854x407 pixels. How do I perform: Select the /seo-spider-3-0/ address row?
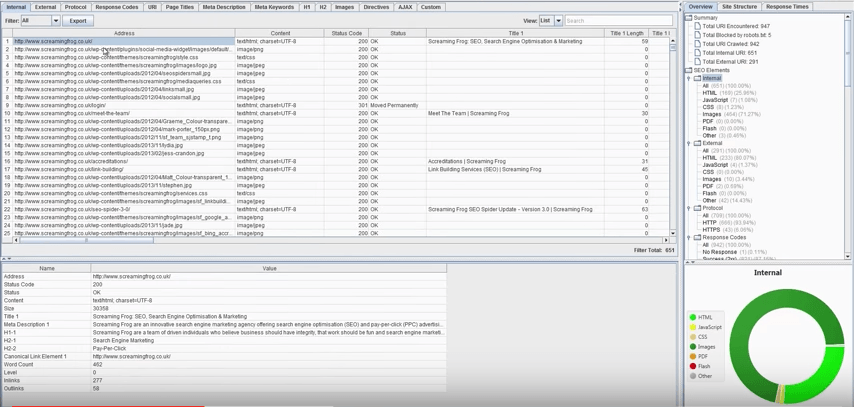coord(124,209)
